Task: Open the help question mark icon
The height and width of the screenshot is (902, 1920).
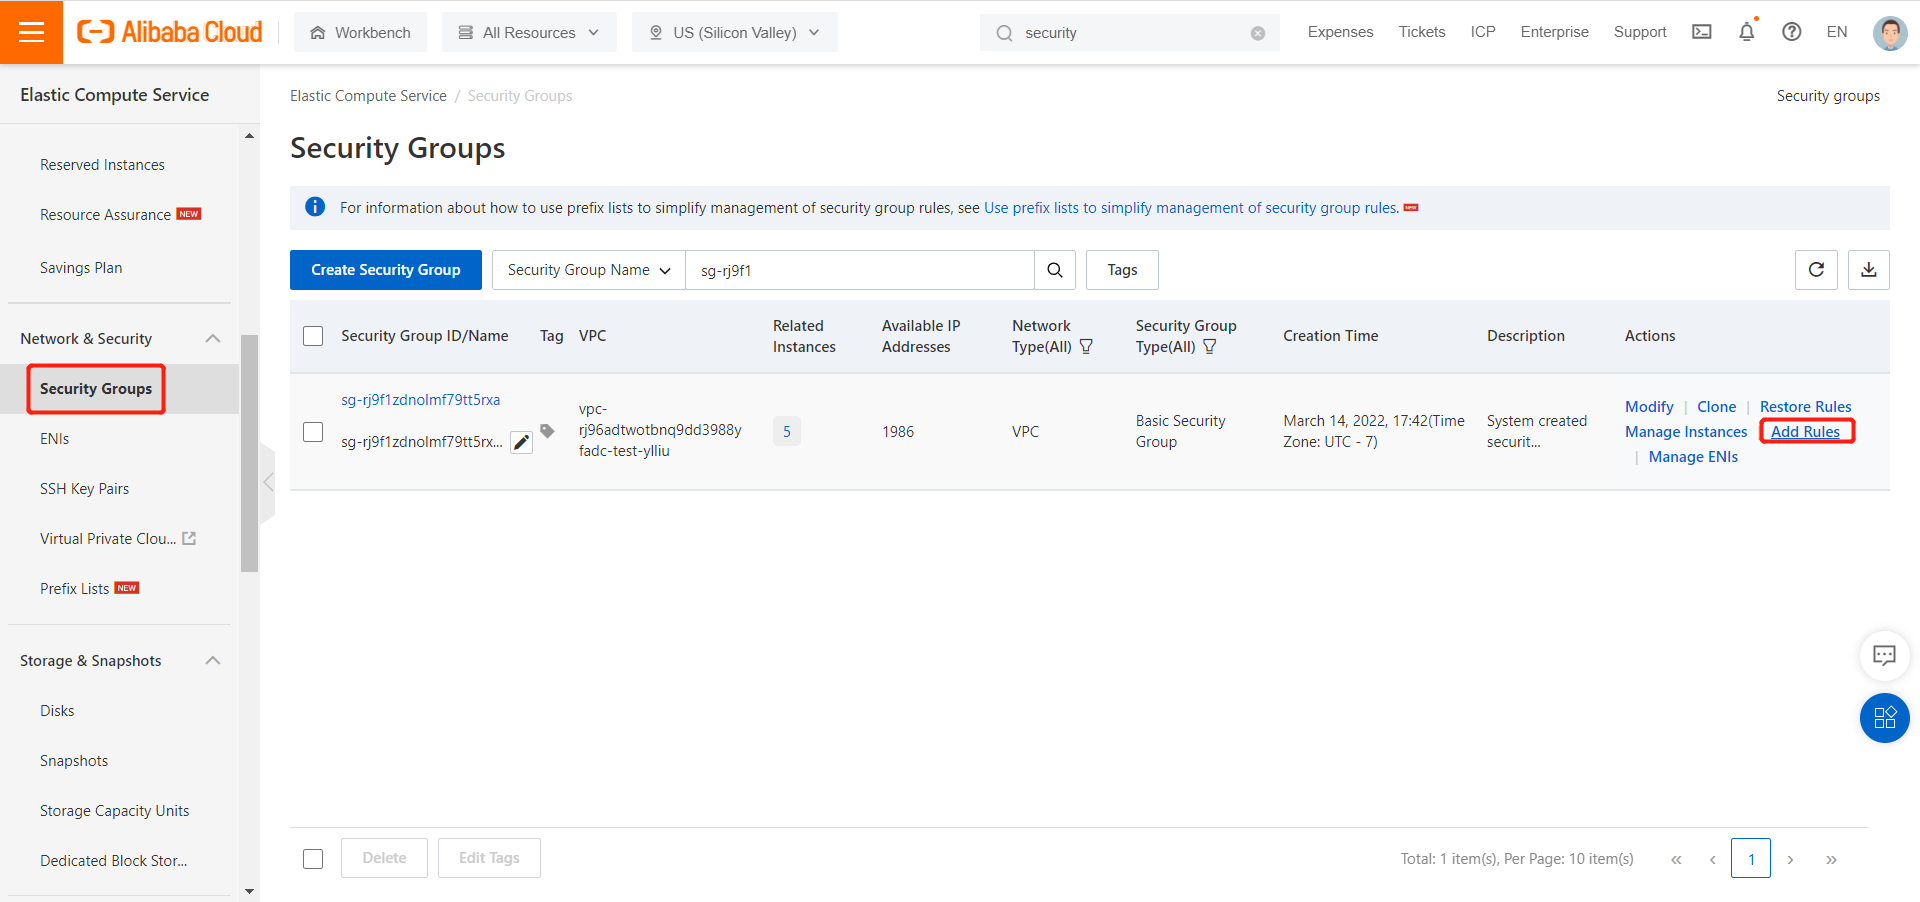Action: click(x=1791, y=31)
